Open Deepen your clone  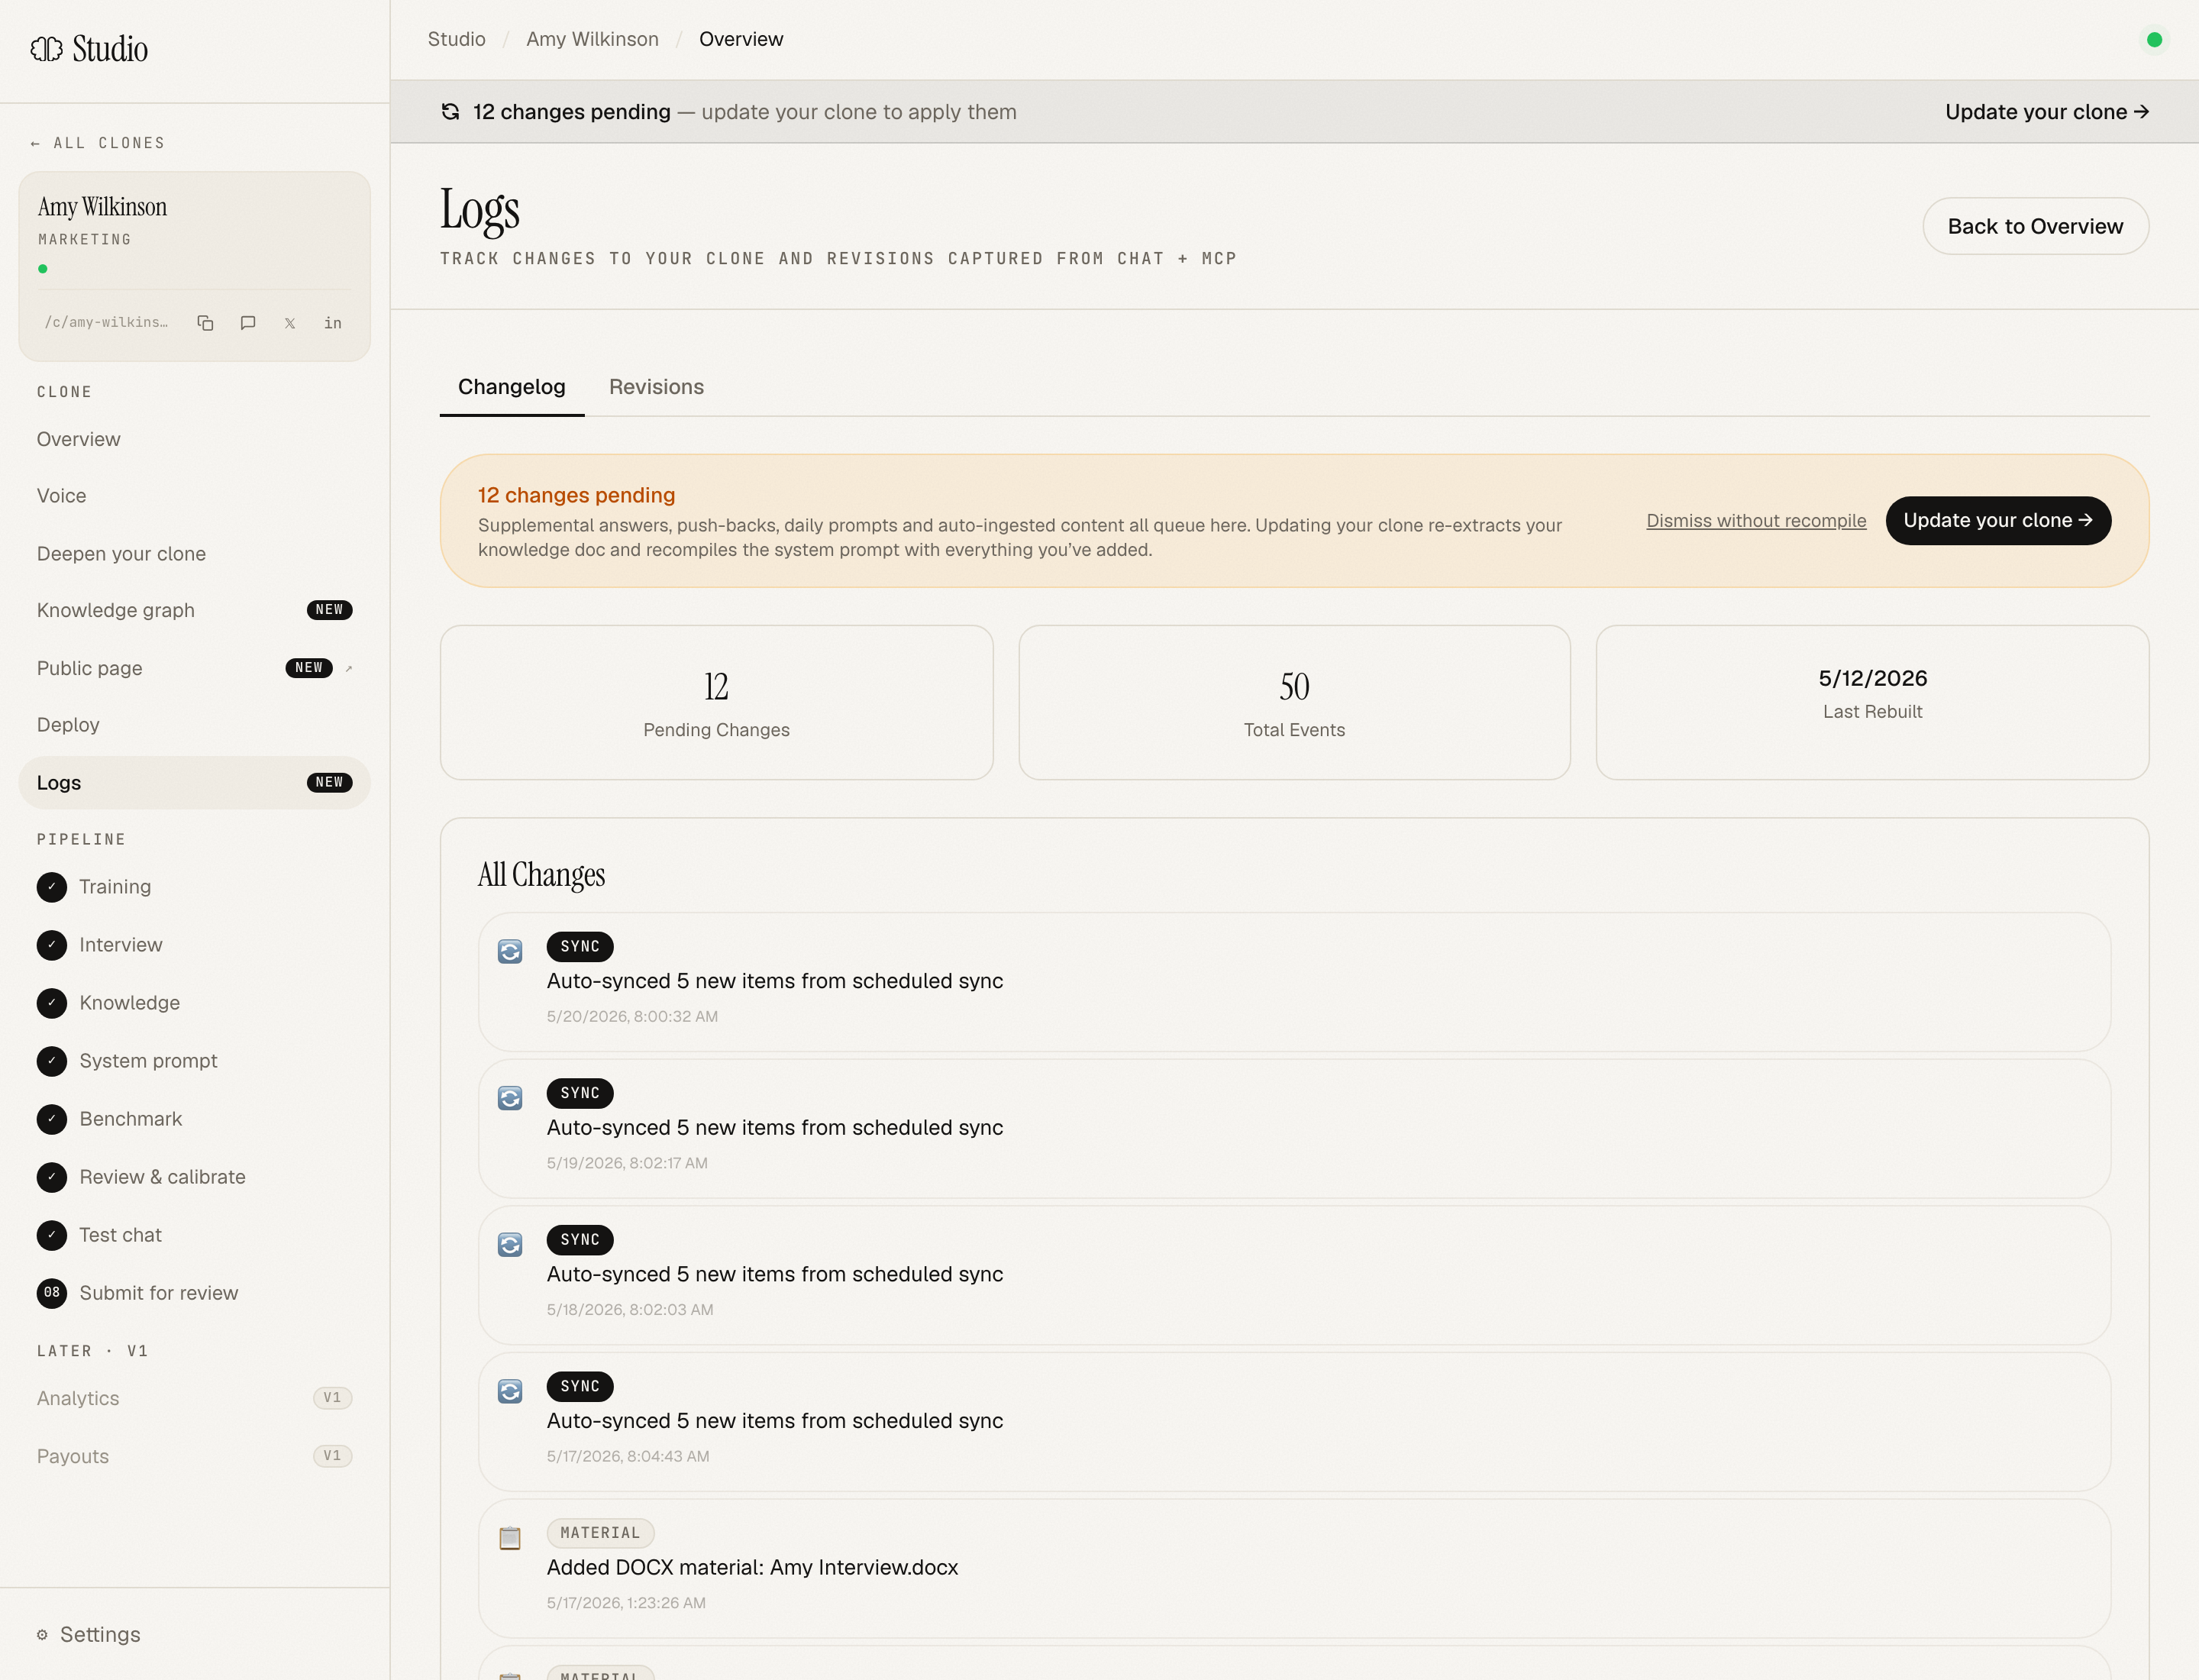pos(195,554)
